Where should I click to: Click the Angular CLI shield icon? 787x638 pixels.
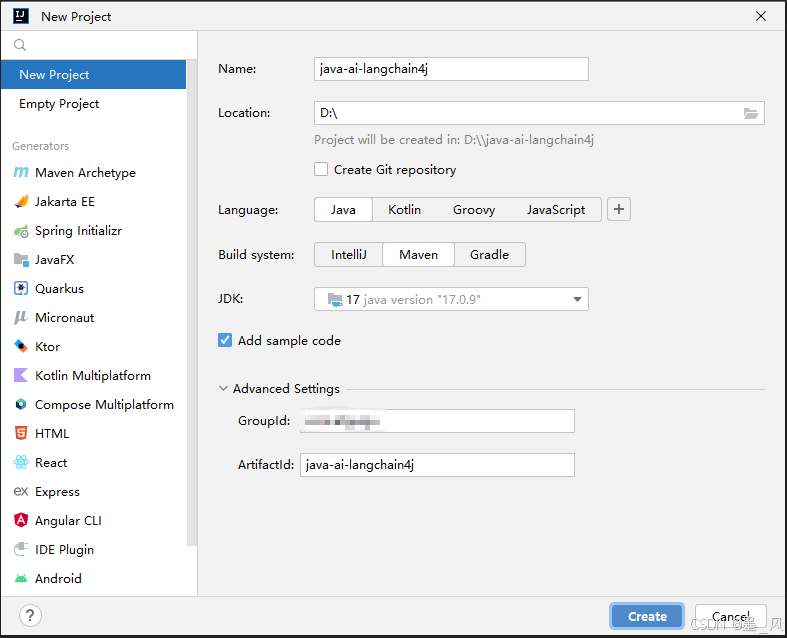tap(21, 520)
